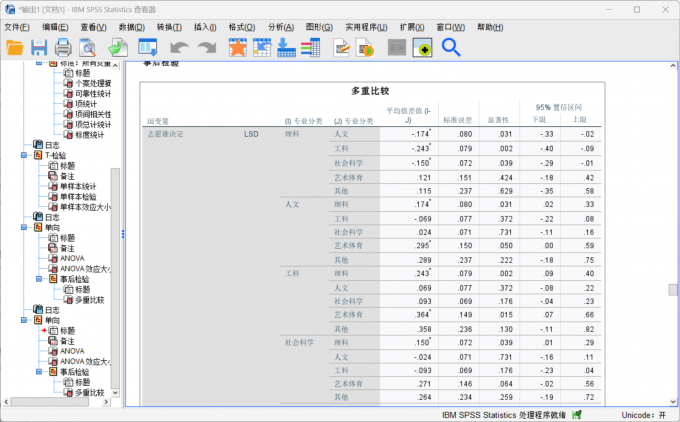Click the Redo arrow icon
680x422 pixels.
pos(207,47)
